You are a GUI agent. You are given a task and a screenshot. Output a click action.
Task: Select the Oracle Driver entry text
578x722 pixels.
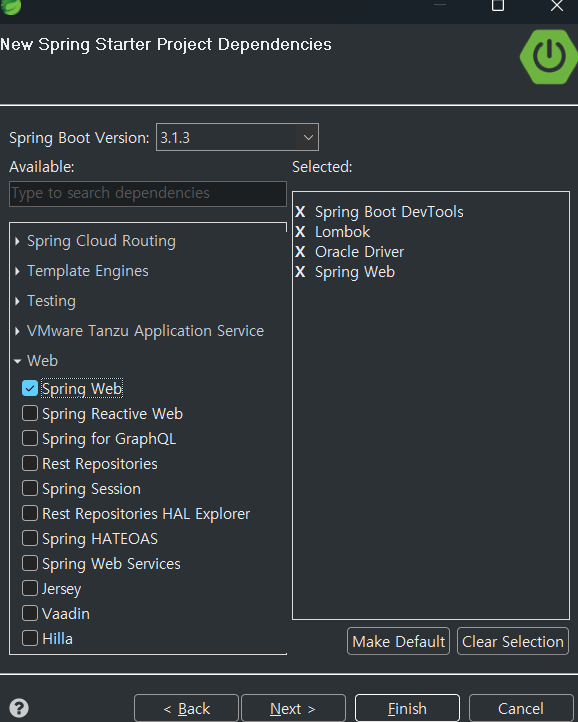coord(359,252)
